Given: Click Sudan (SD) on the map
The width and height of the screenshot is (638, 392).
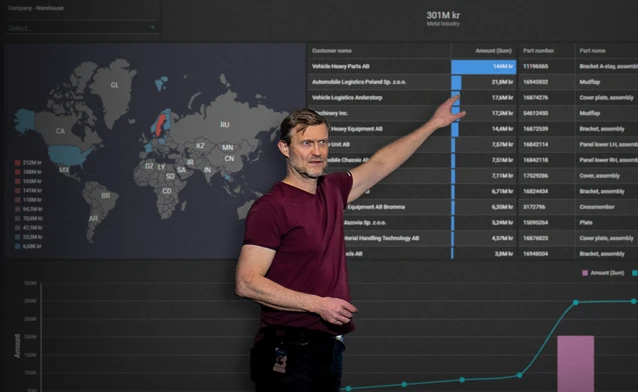Looking at the screenshot, I should 170,176.
